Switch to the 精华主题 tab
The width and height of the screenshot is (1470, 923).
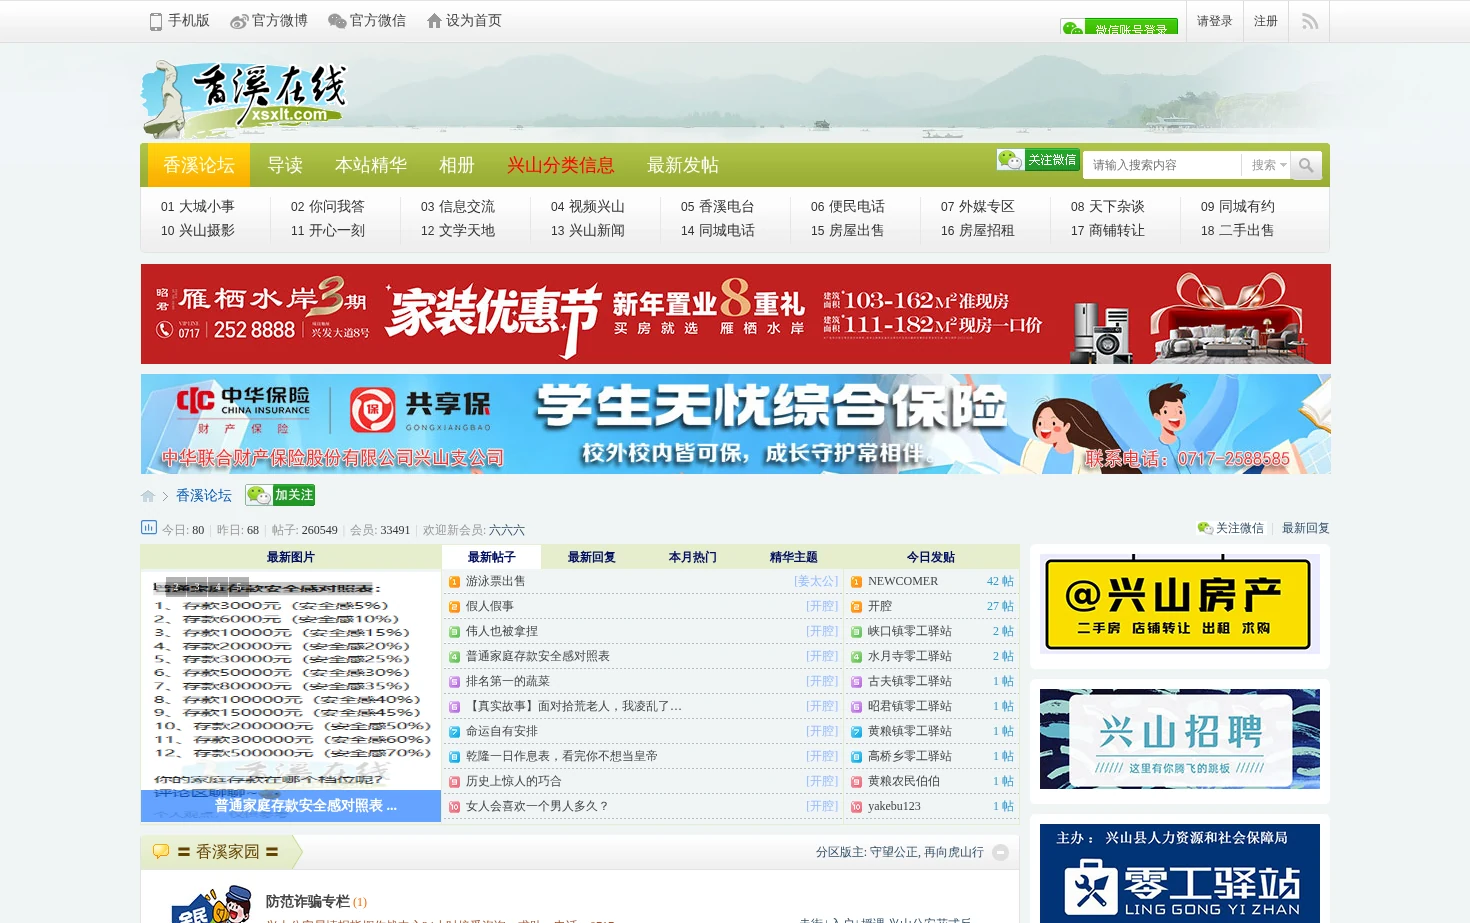794,557
